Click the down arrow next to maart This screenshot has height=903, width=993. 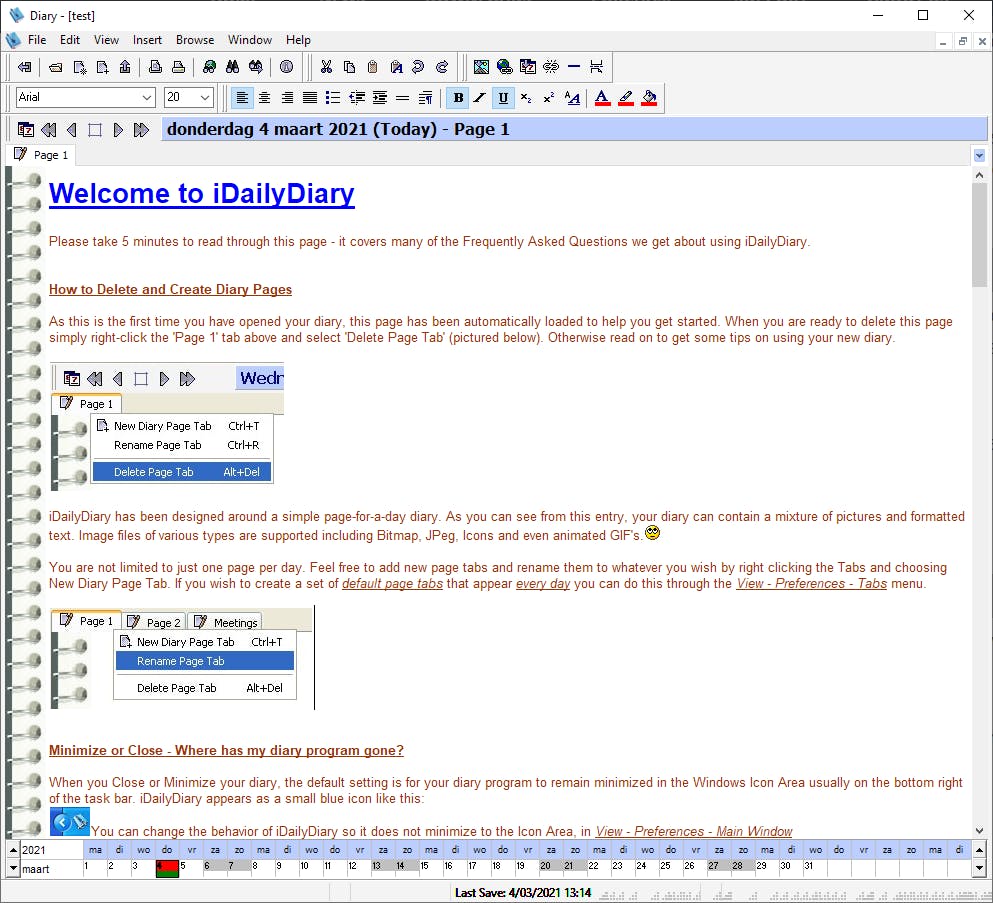coord(13,869)
